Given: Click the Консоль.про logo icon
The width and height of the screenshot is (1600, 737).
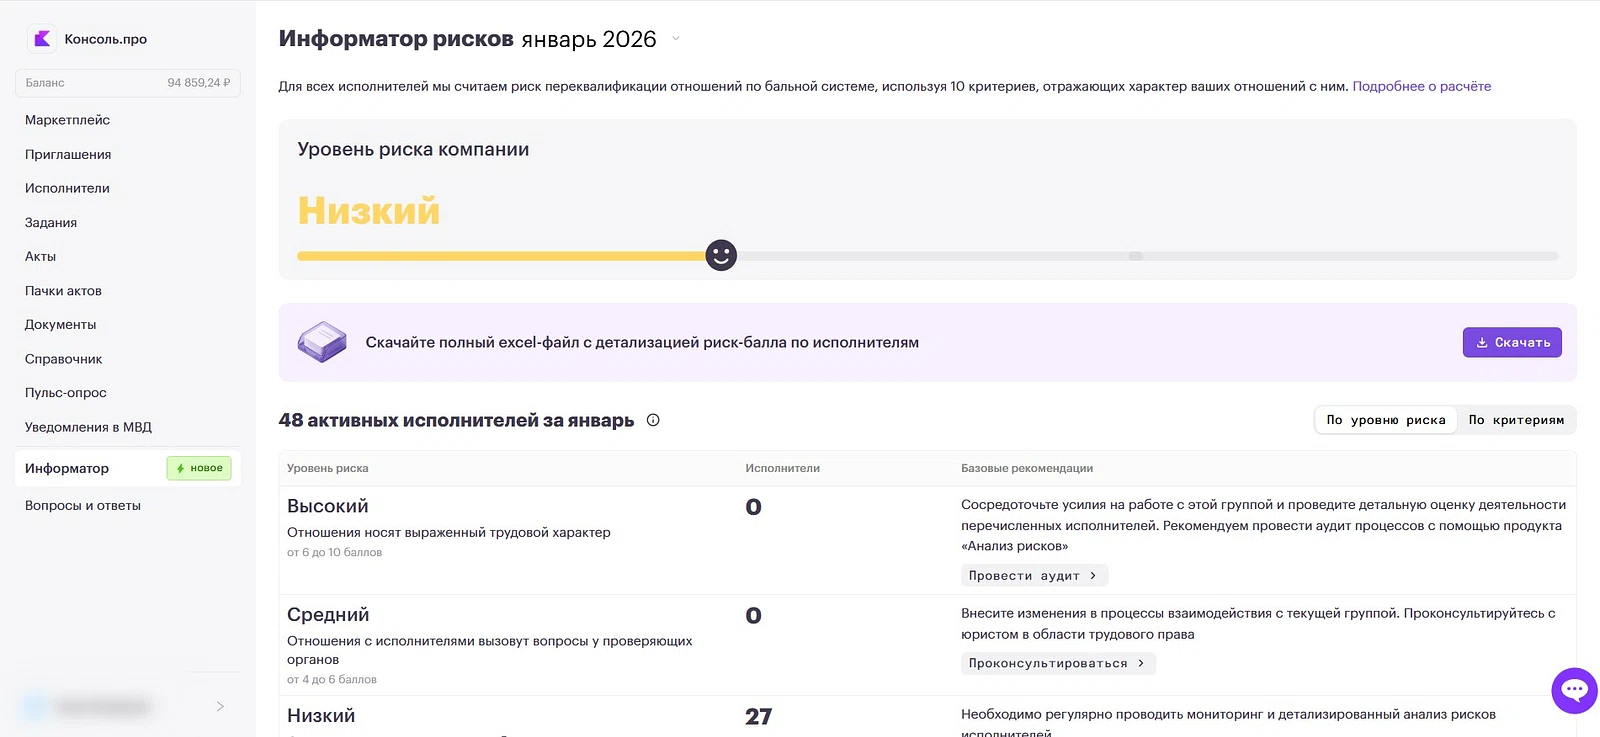Looking at the screenshot, I should point(42,39).
